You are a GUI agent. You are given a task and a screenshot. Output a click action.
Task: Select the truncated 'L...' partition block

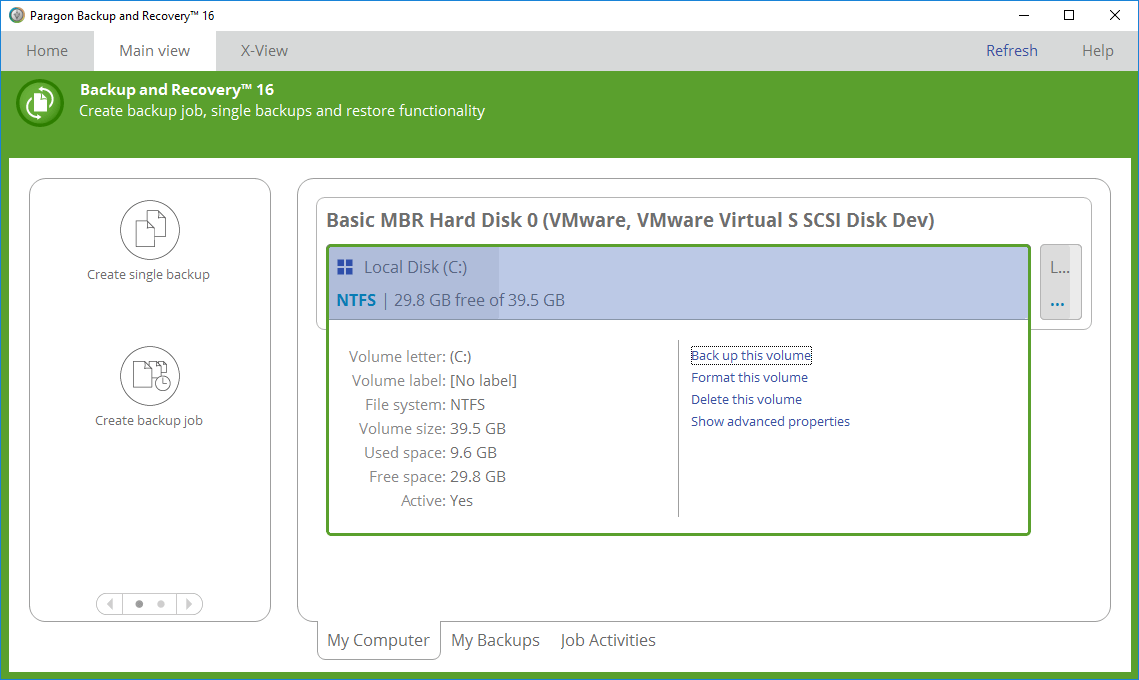pos(1061,282)
